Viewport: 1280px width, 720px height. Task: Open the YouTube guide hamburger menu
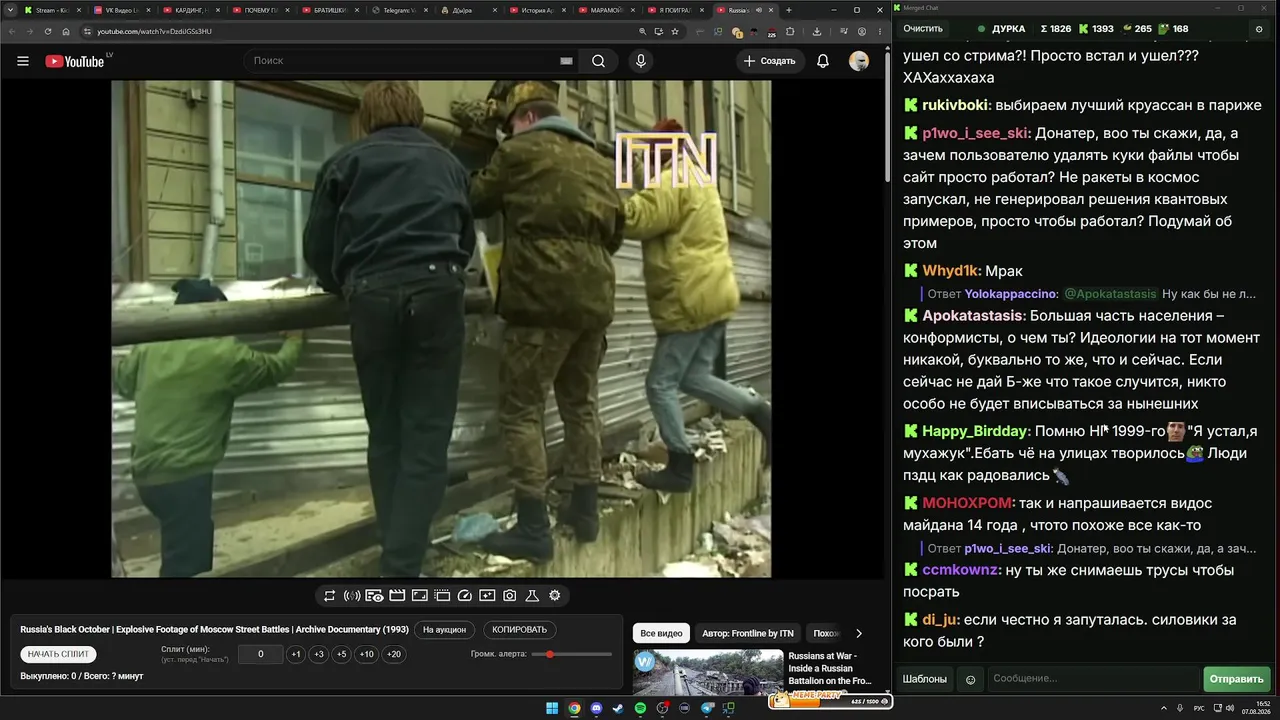pyautogui.click(x=23, y=61)
